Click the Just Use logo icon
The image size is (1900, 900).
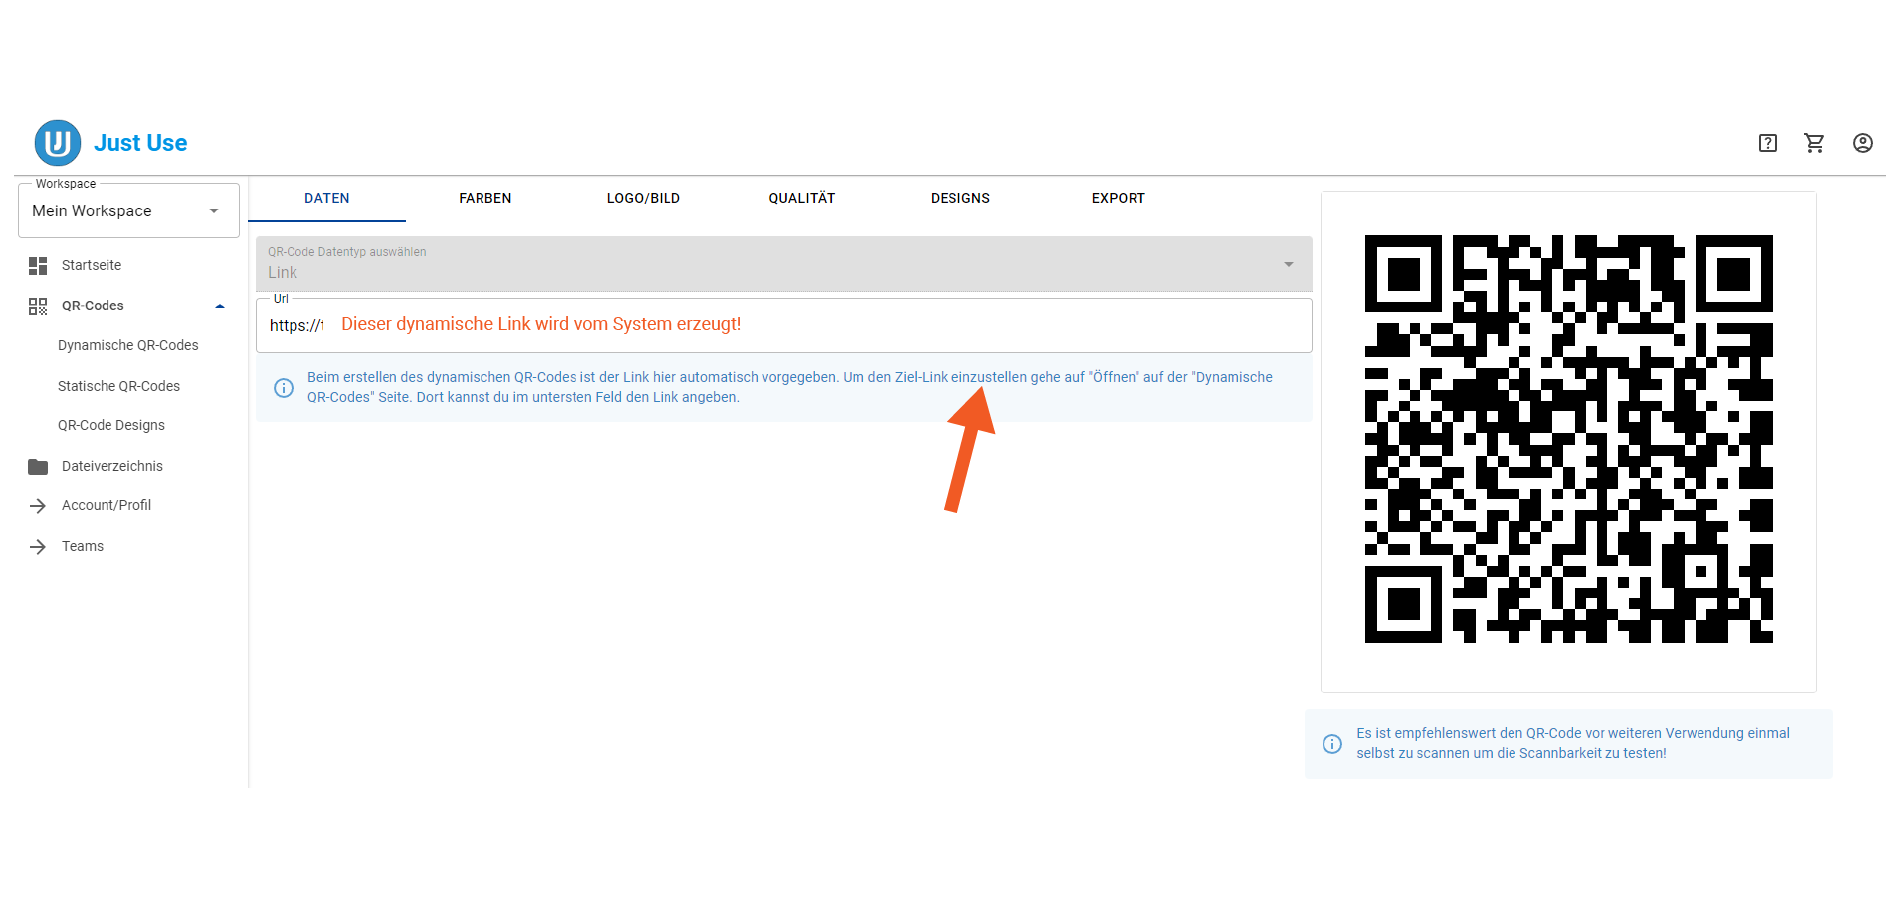58,143
